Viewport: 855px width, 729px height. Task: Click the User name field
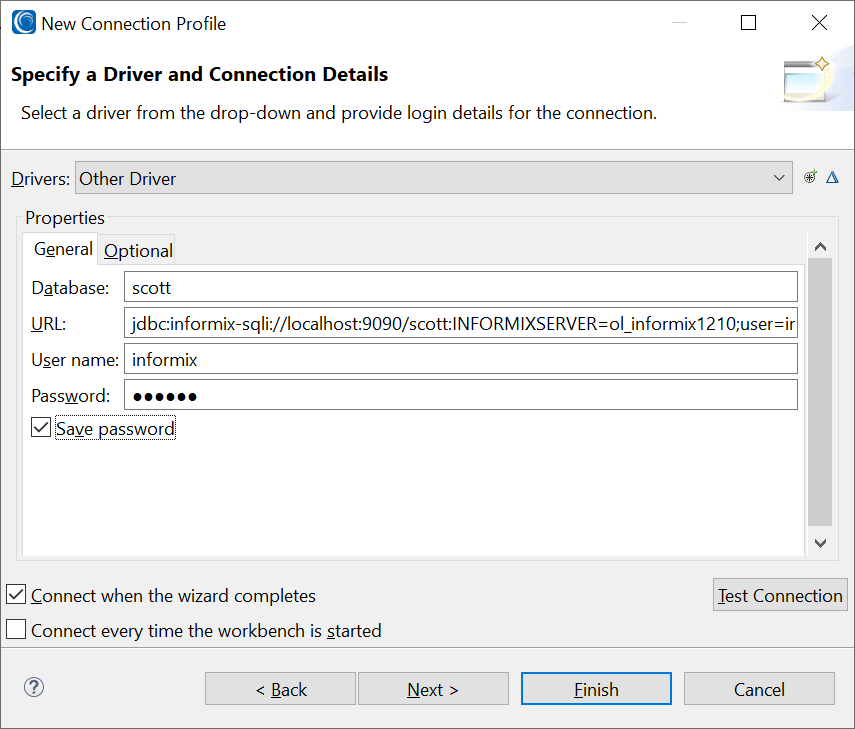(461, 359)
